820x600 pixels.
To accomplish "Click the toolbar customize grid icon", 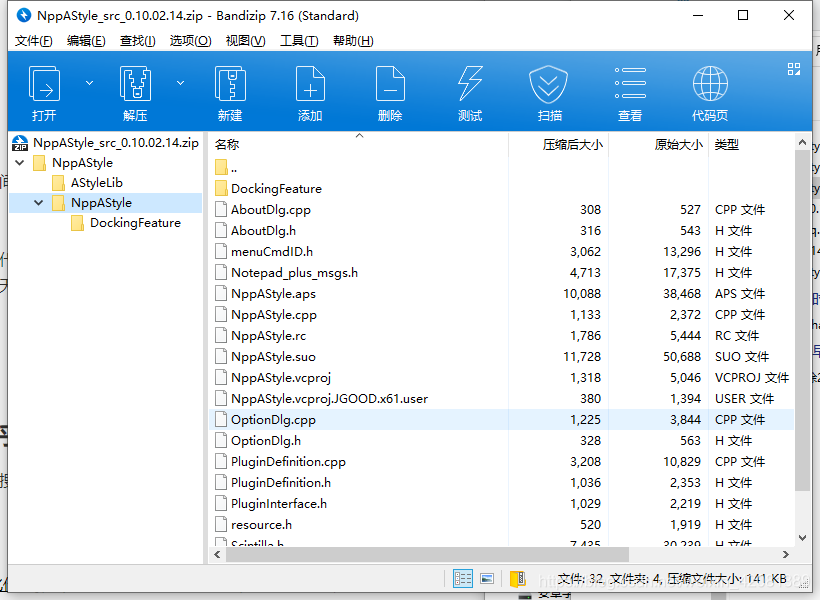I will pyautogui.click(x=794, y=69).
